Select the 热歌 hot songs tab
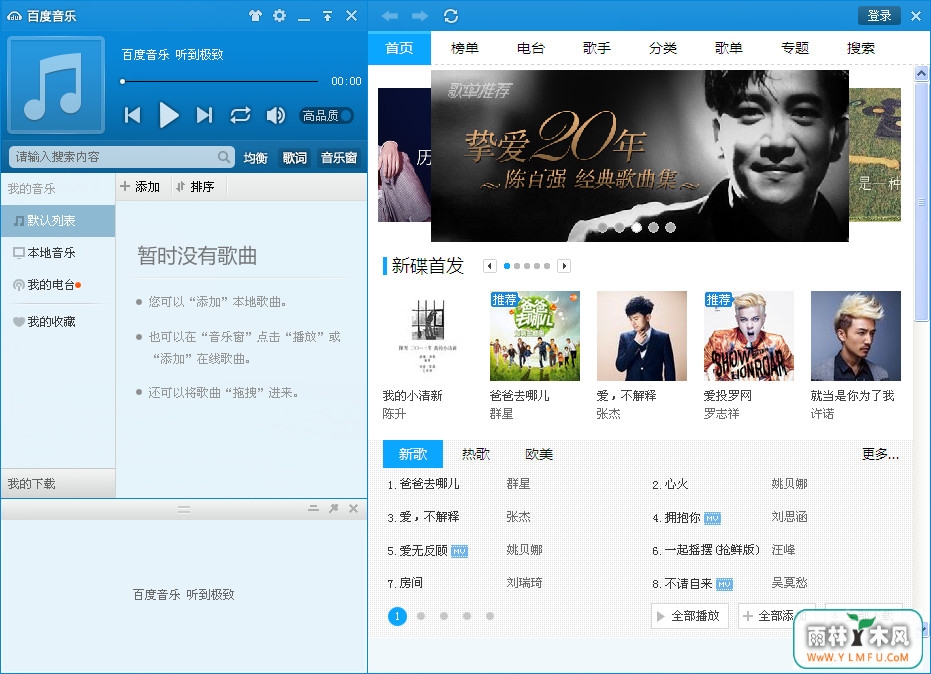This screenshot has height=674, width=931. (476, 454)
